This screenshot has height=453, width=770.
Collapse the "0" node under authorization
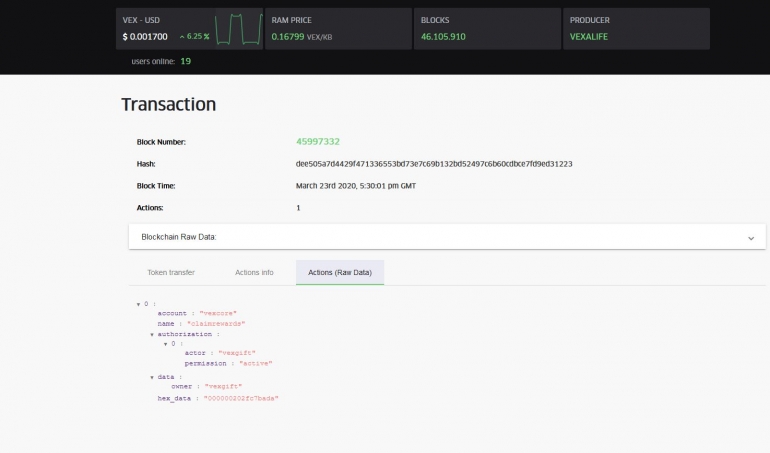coord(165,343)
